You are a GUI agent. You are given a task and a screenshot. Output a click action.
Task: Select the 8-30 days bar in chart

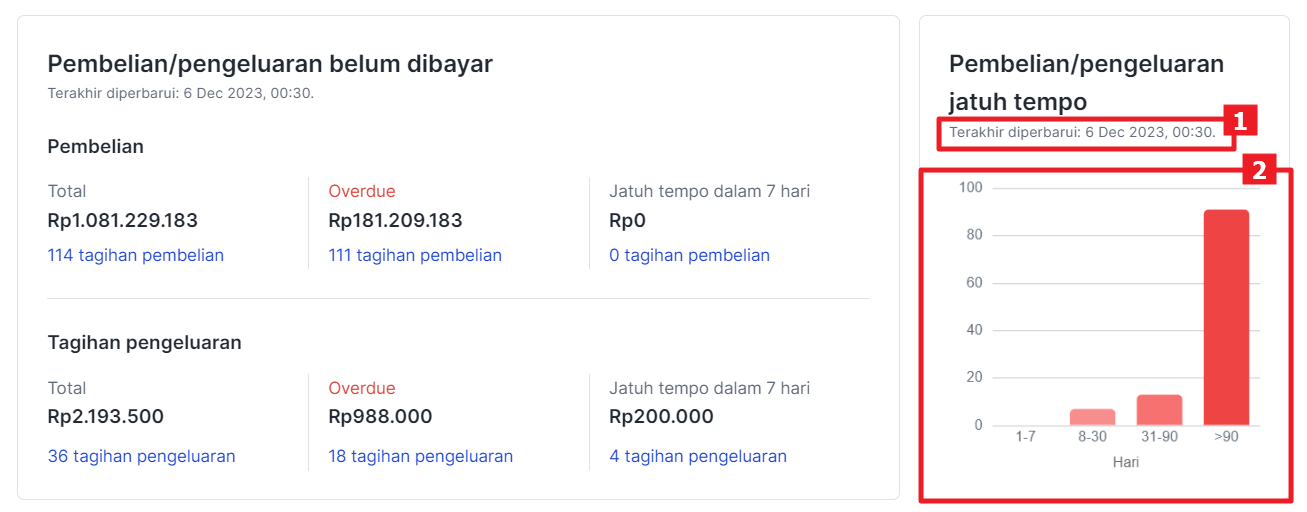tap(1092, 417)
